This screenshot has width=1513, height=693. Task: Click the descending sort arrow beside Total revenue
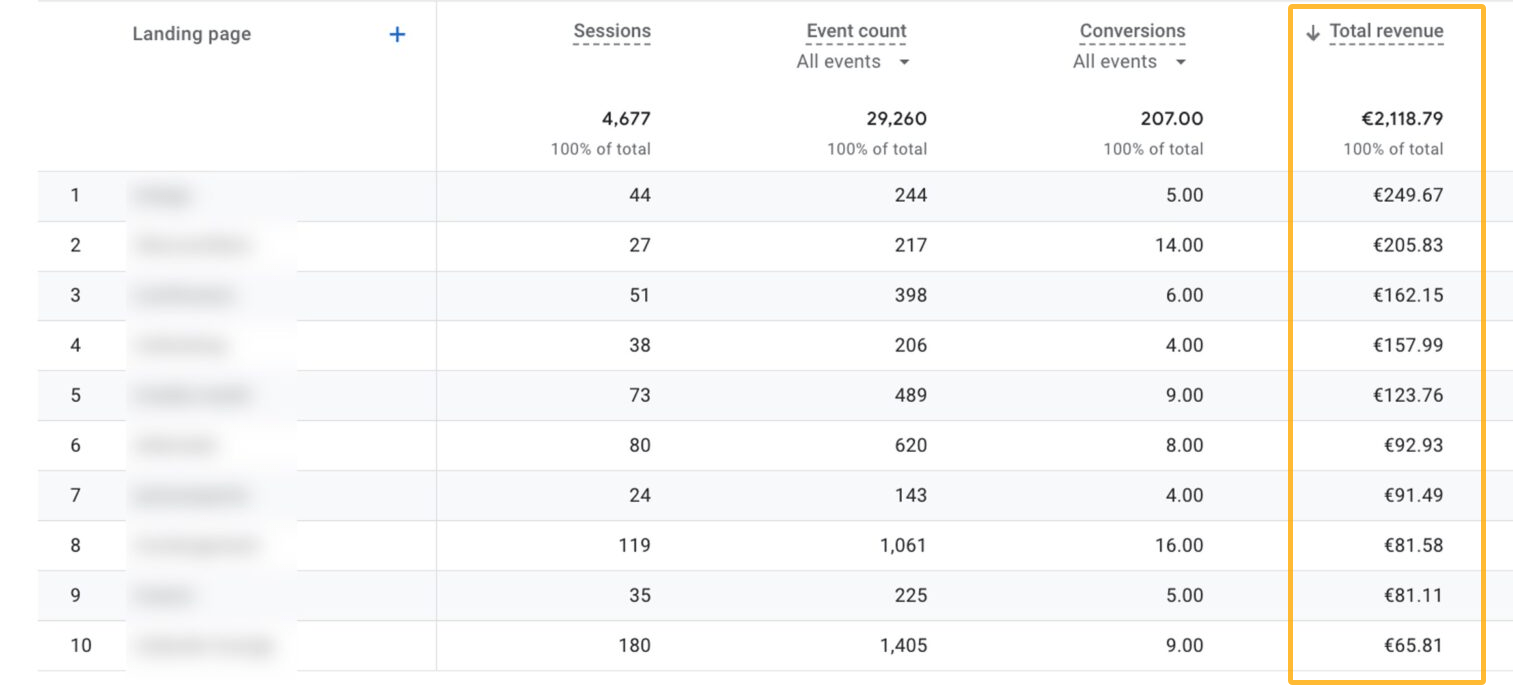pyautogui.click(x=1312, y=31)
